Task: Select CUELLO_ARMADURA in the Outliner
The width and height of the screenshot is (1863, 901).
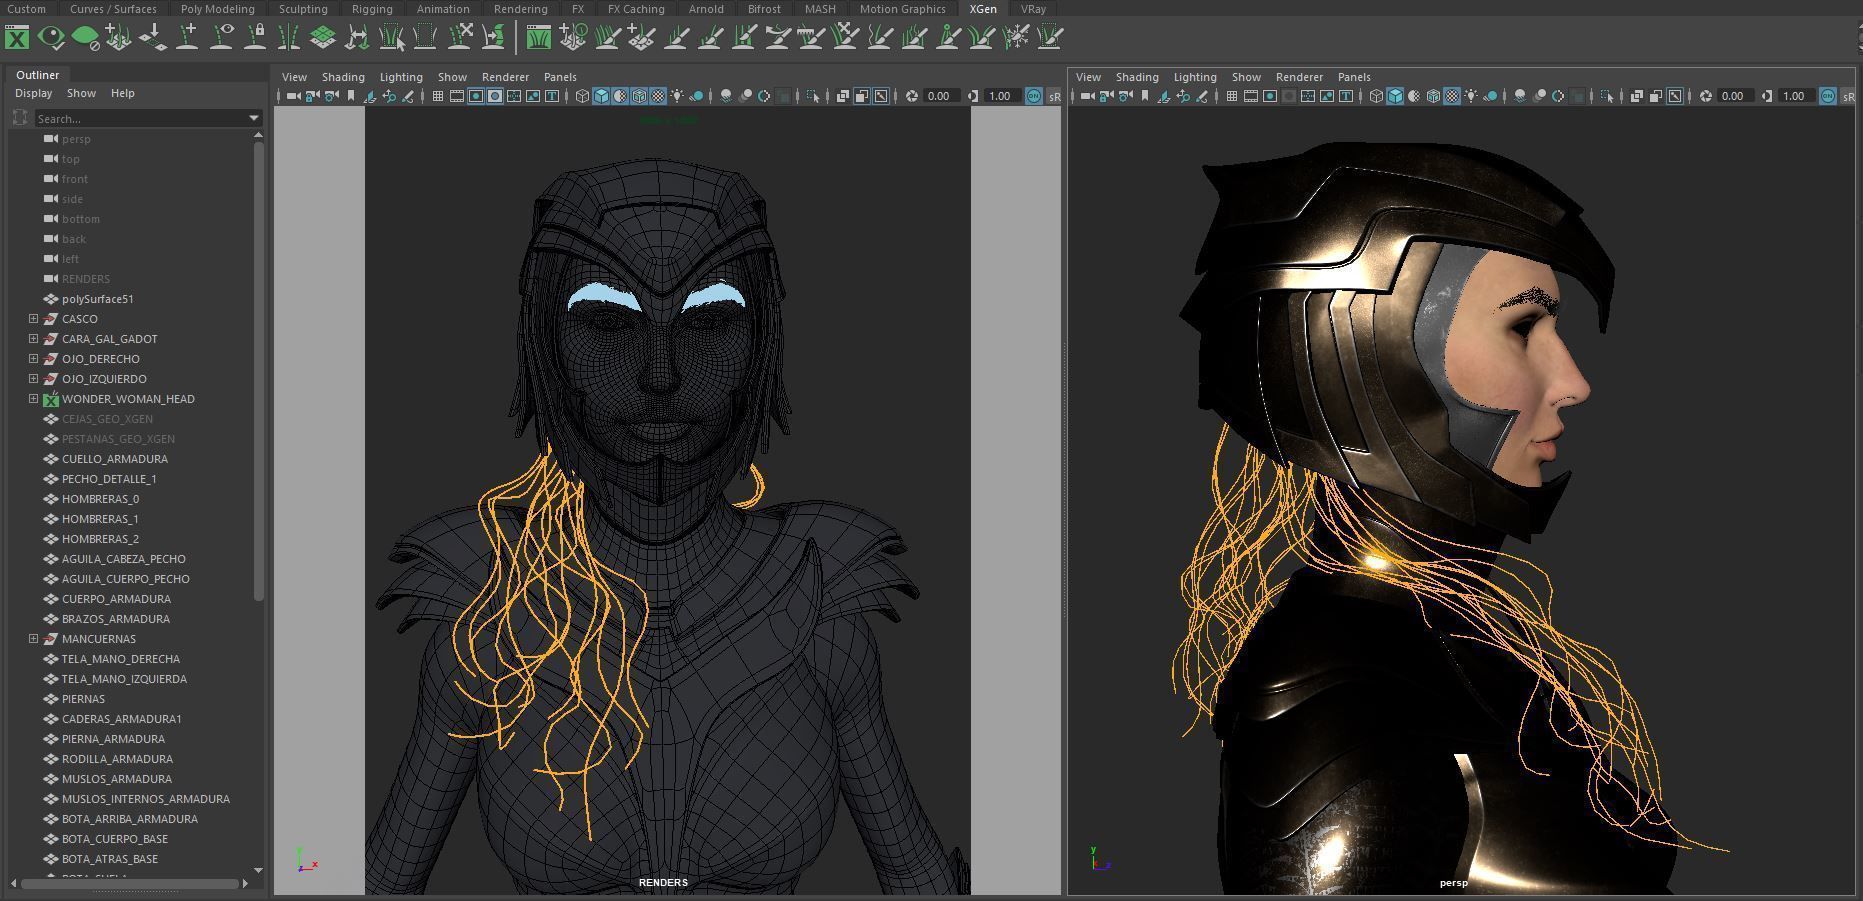Action: 115,459
